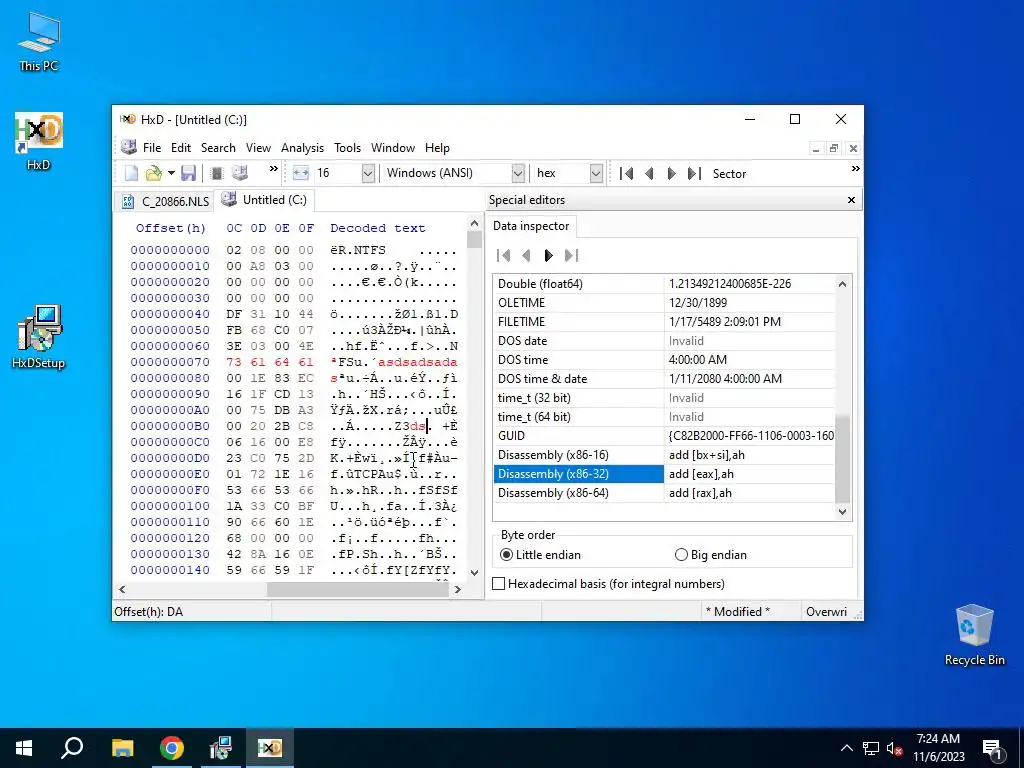Open the Tools menu
This screenshot has width=1024, height=768.
(347, 148)
